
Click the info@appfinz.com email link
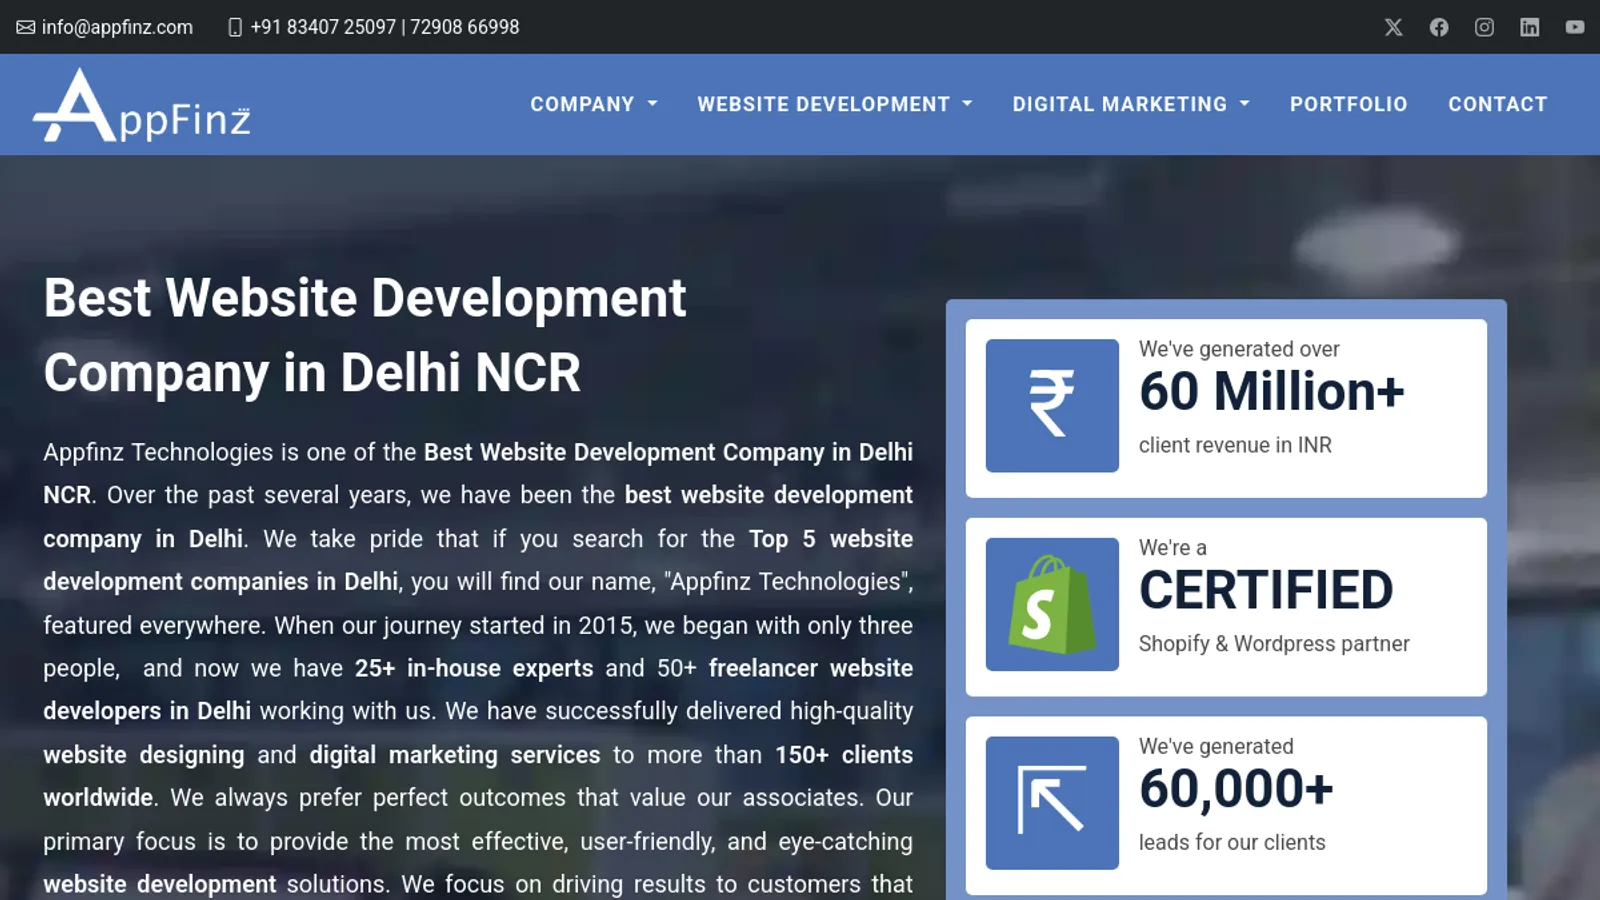coord(117,27)
